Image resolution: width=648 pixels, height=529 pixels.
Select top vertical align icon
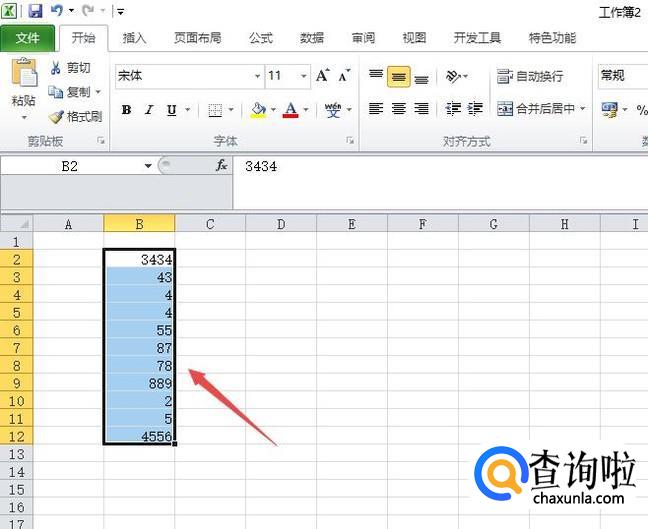pyautogui.click(x=376, y=76)
